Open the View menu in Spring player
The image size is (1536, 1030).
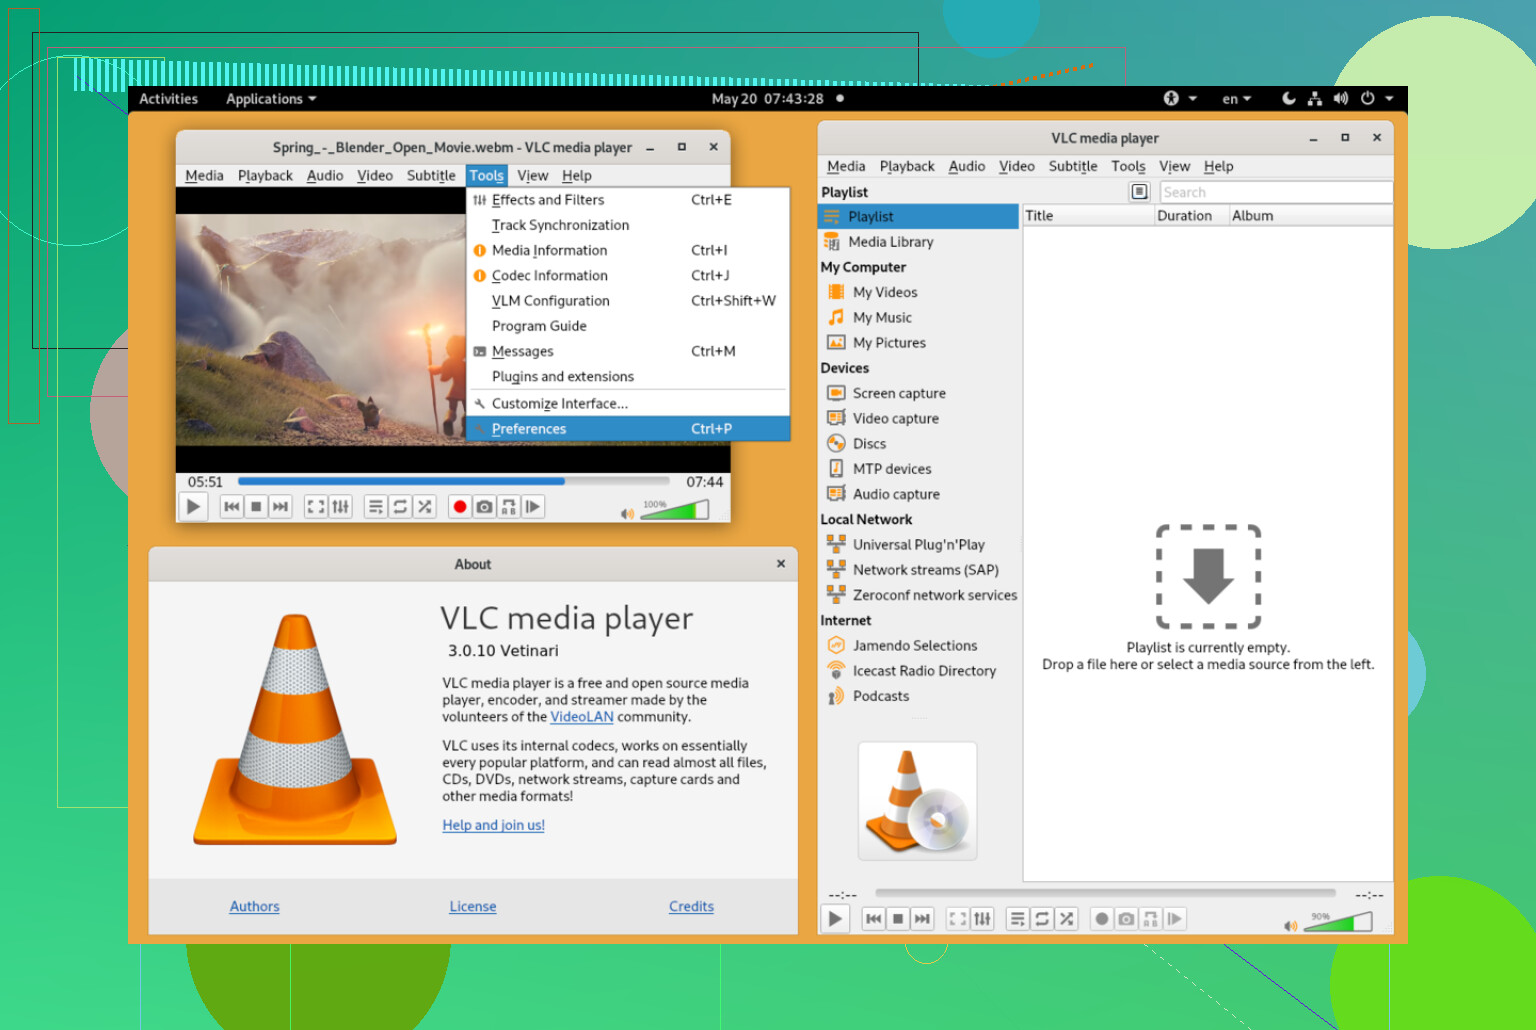point(532,175)
